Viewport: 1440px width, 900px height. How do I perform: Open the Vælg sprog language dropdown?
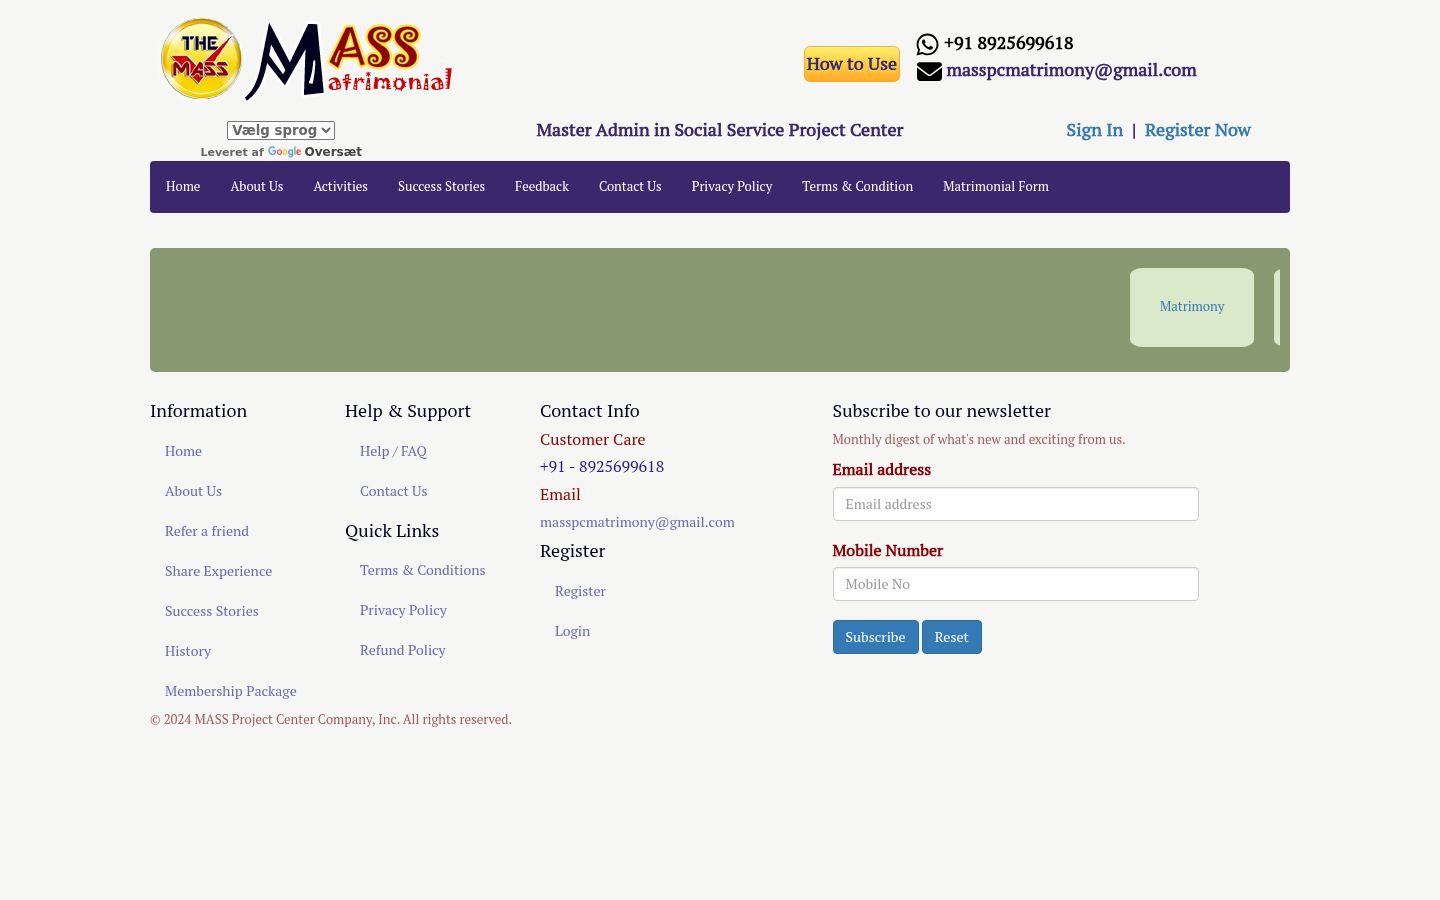[281, 130]
